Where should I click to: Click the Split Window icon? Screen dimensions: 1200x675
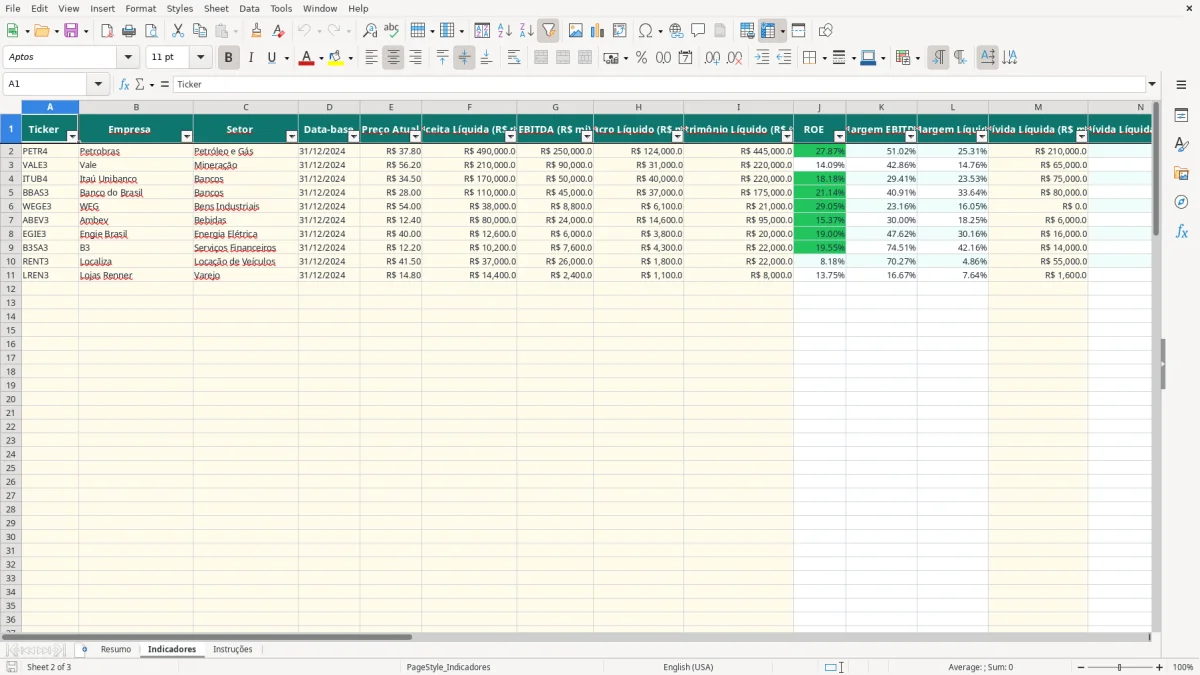[798, 31]
